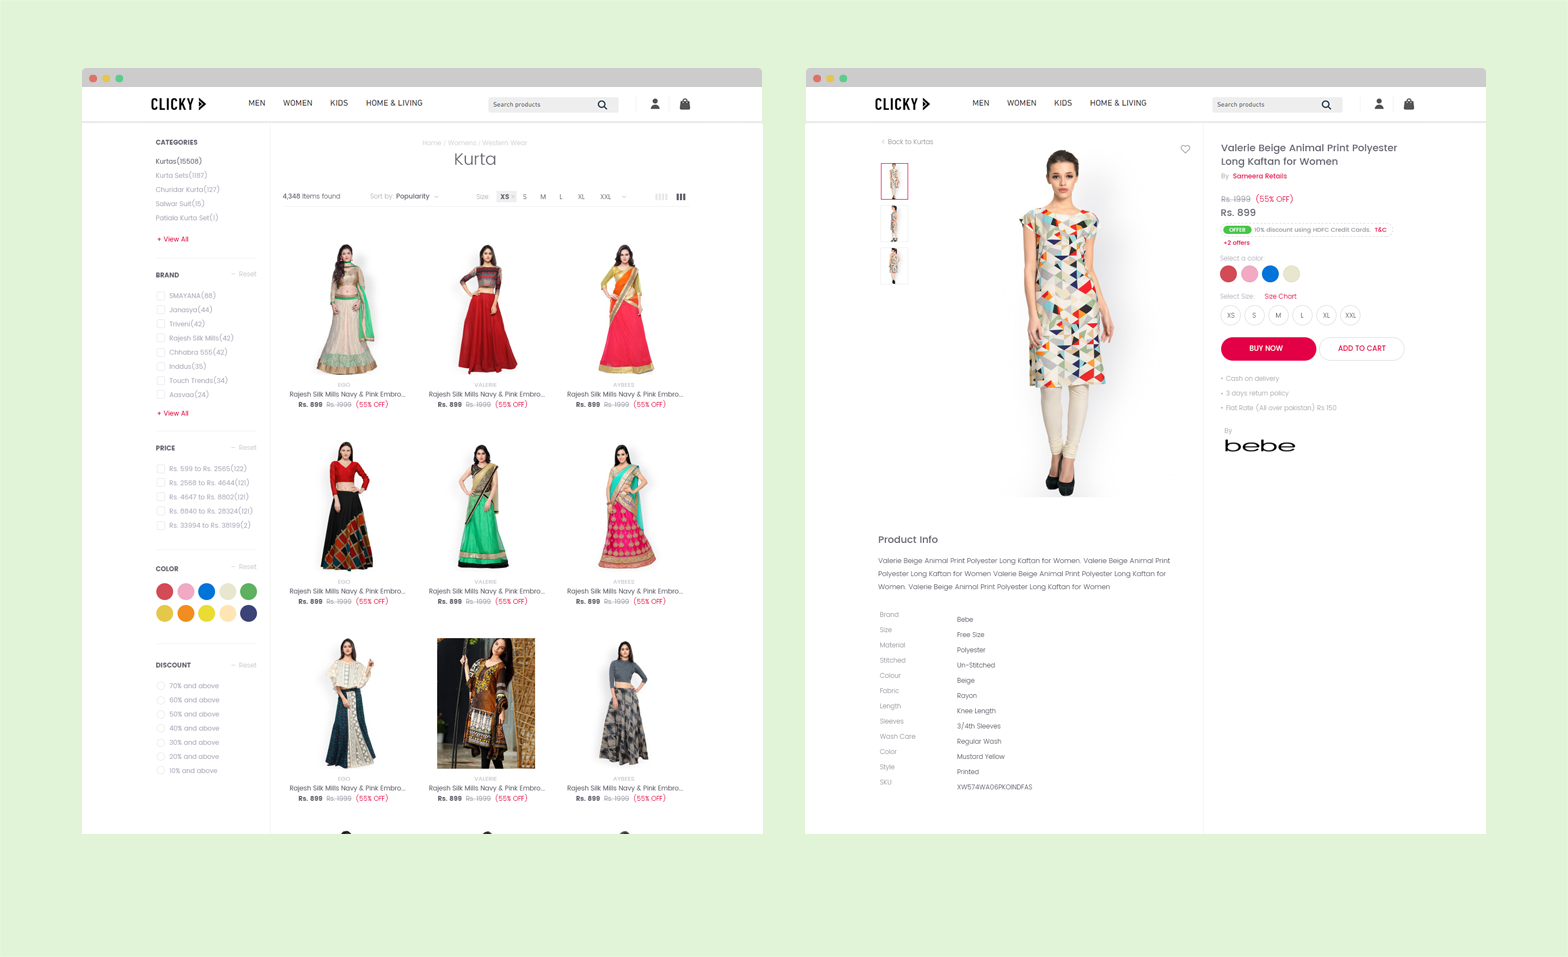1568x957 pixels.
Task: Switch to the three-column grid view icon
Action: click(x=681, y=197)
